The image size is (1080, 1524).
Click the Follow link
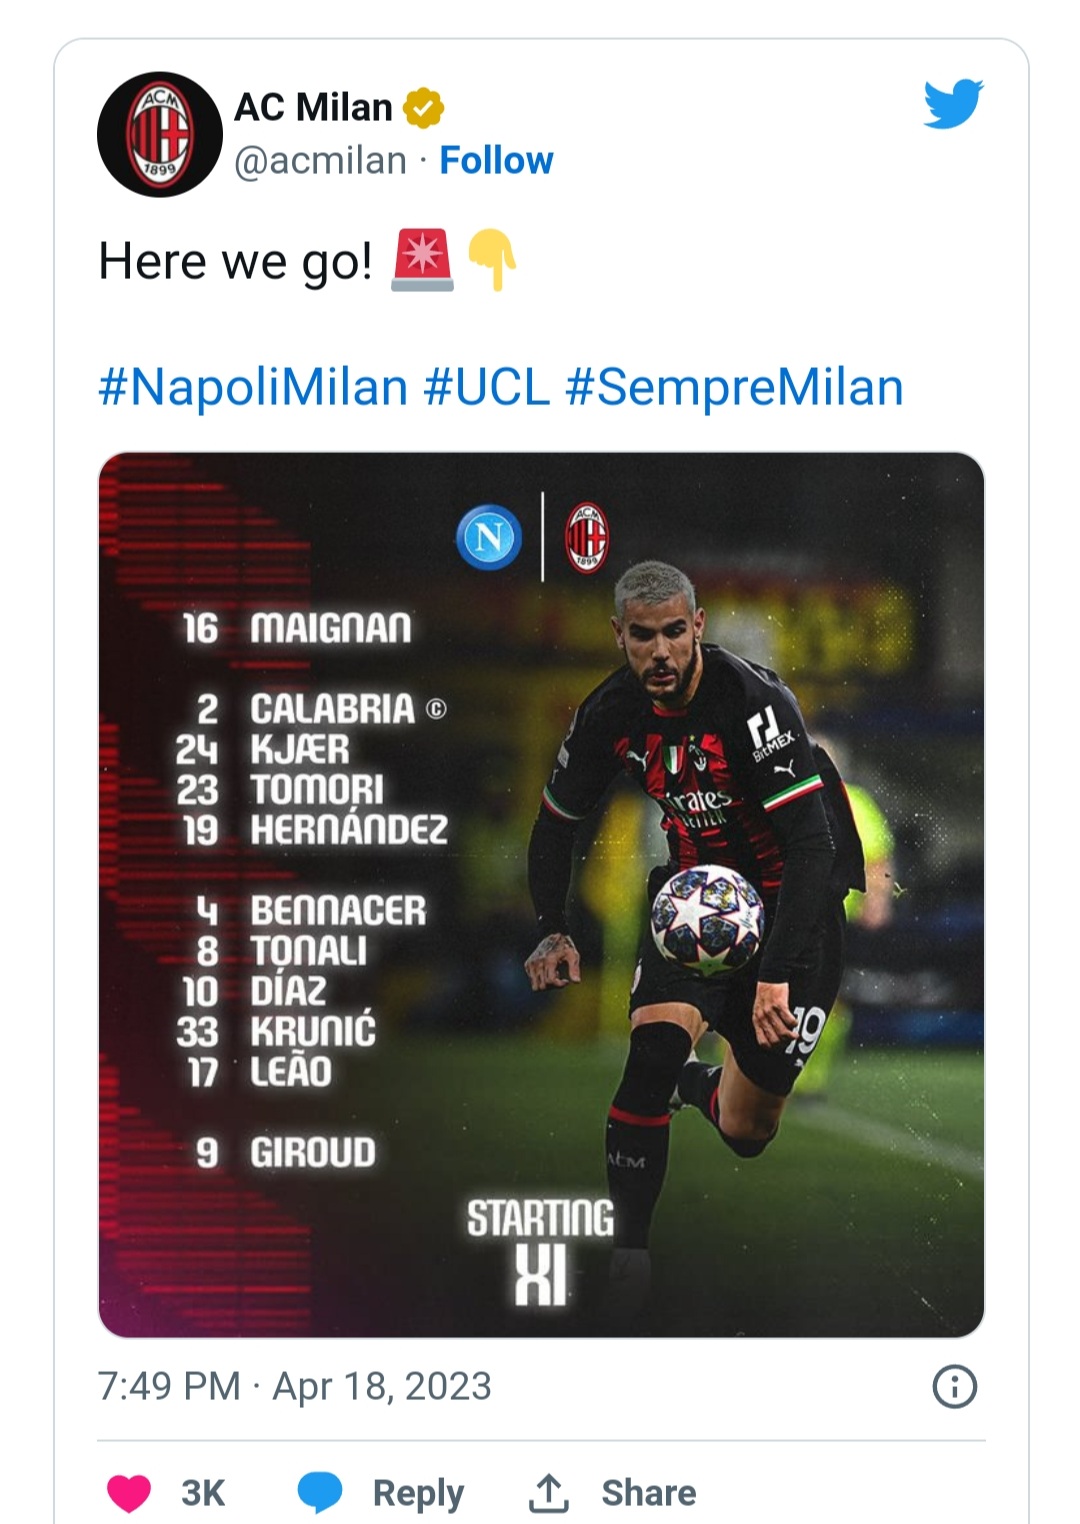click(x=496, y=160)
